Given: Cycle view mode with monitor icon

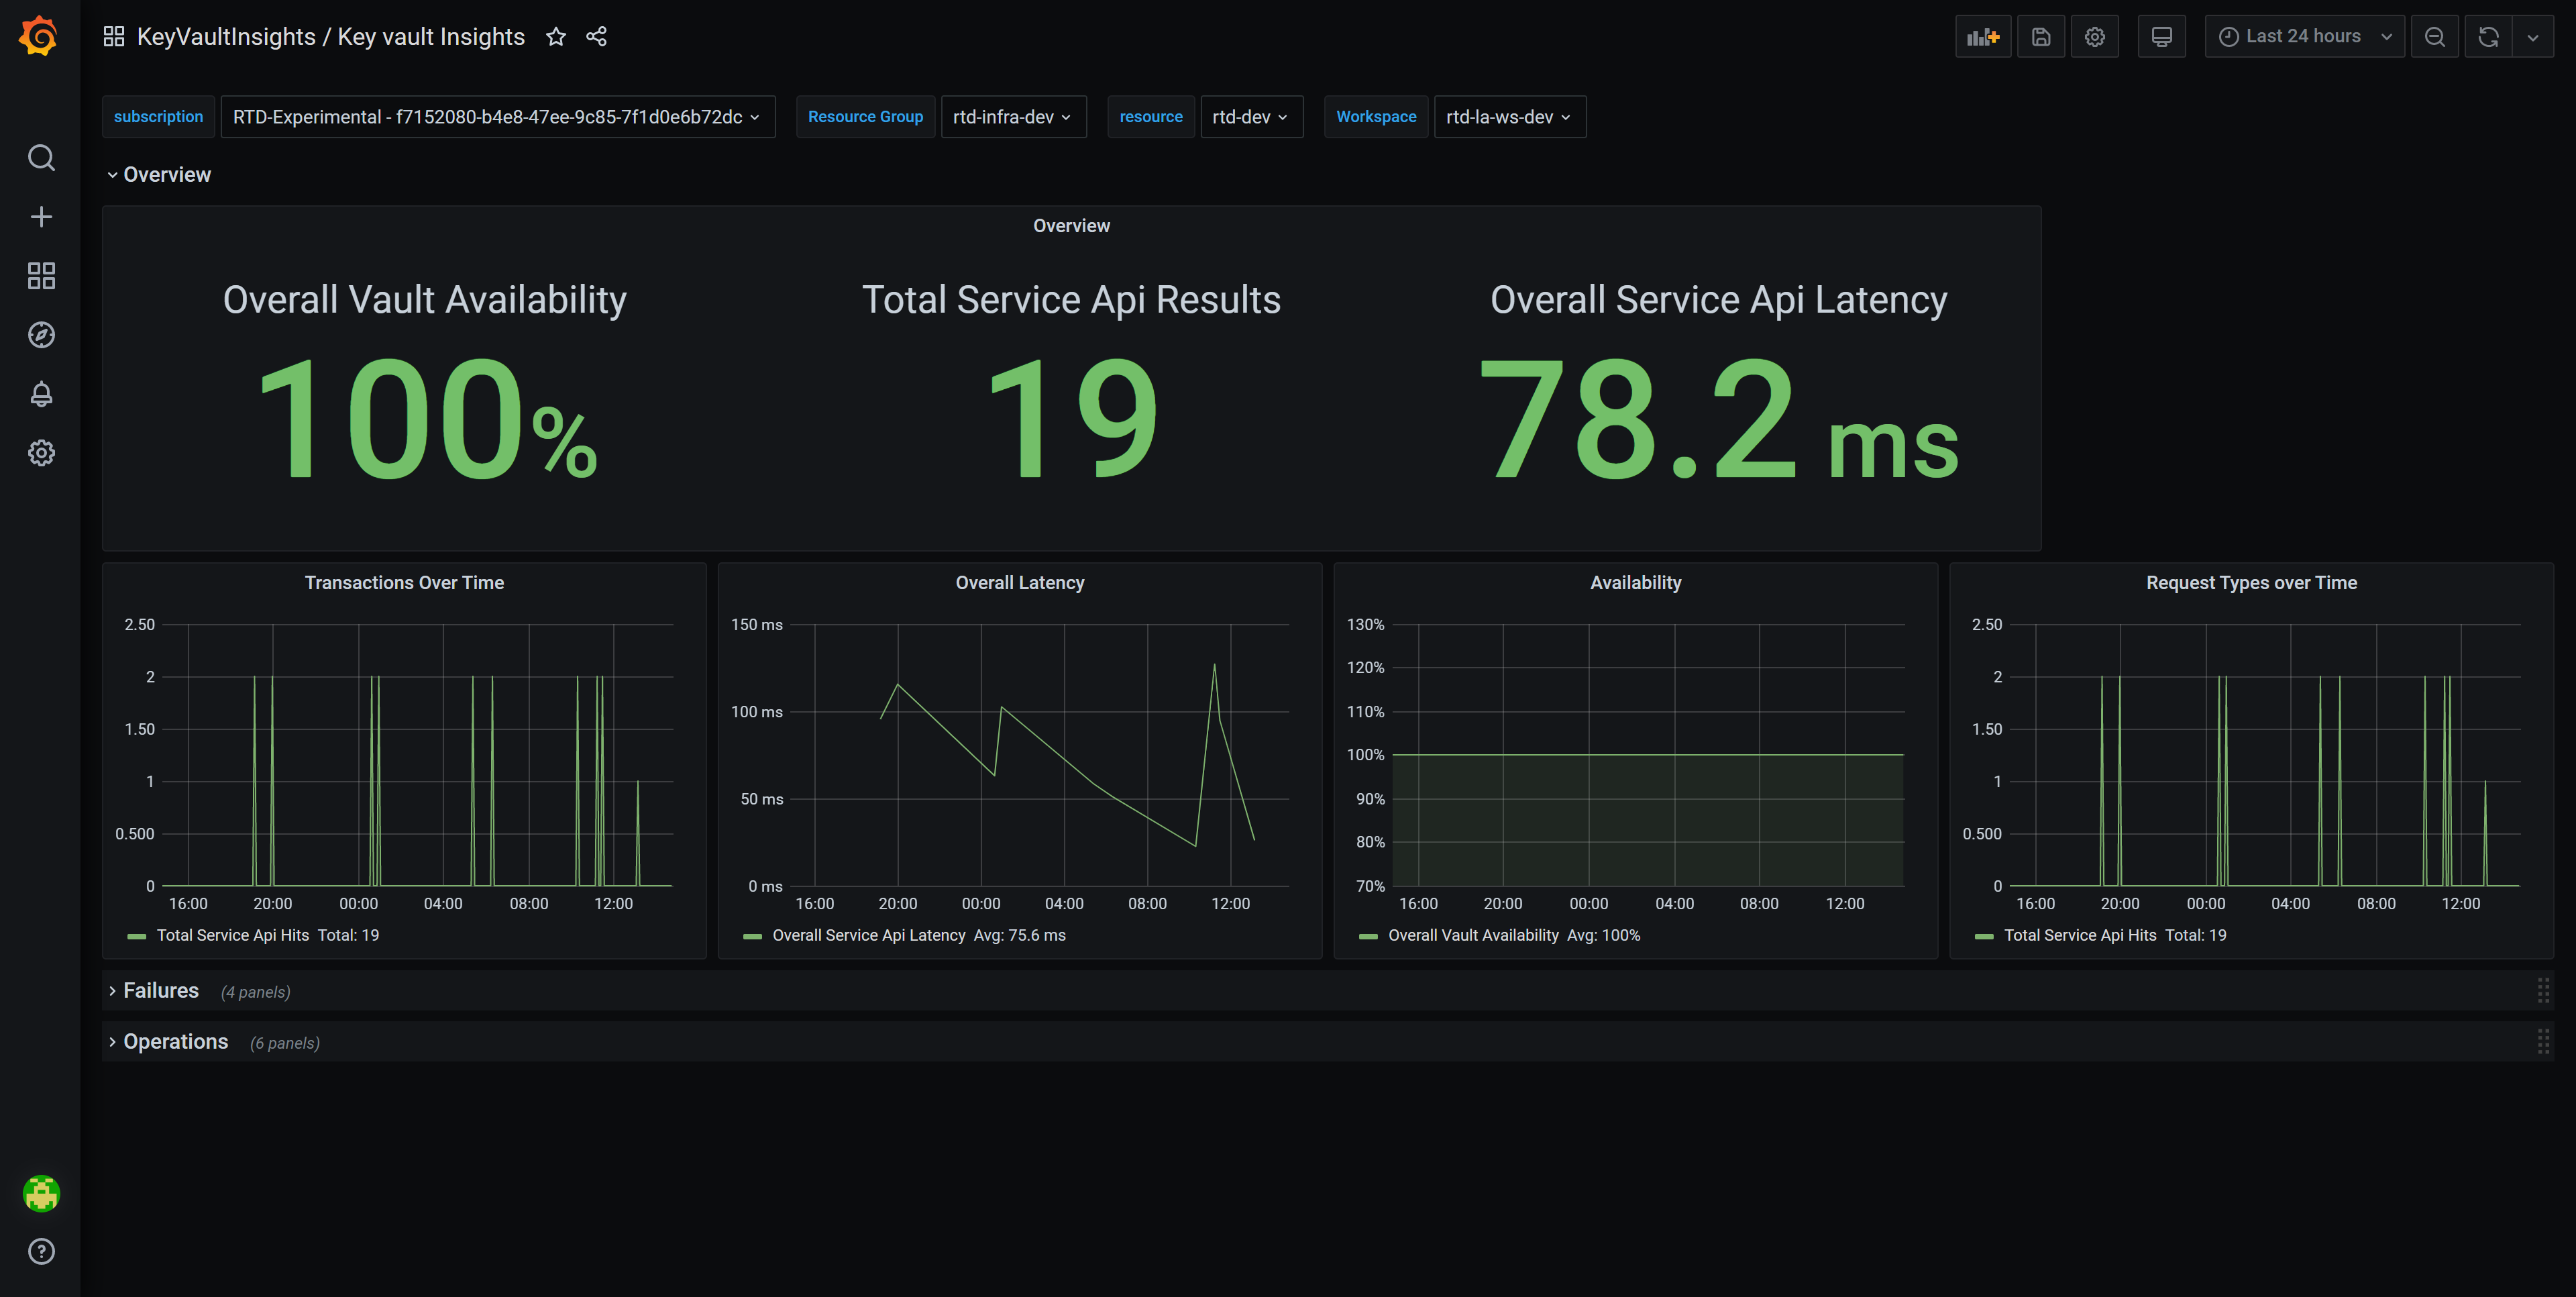Looking at the screenshot, I should pos(2161,37).
